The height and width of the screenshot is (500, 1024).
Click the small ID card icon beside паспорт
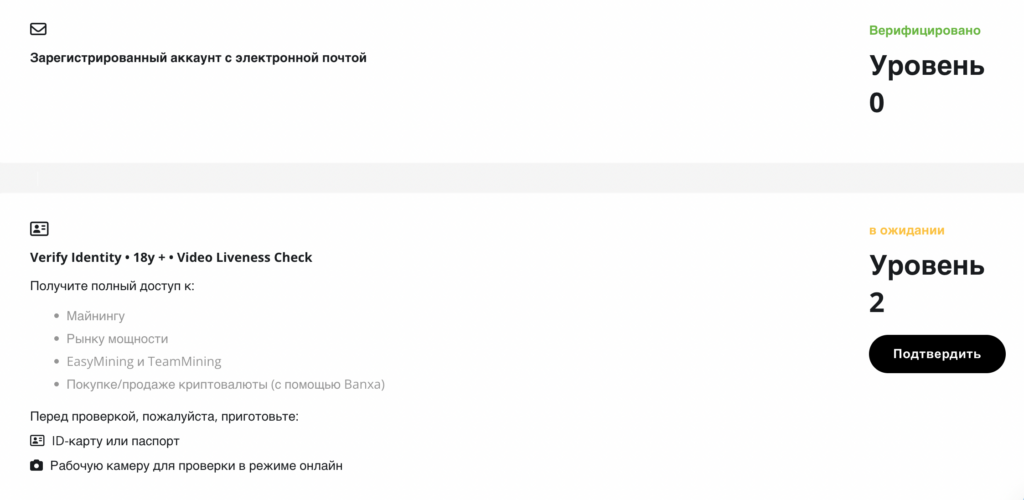pos(37,440)
